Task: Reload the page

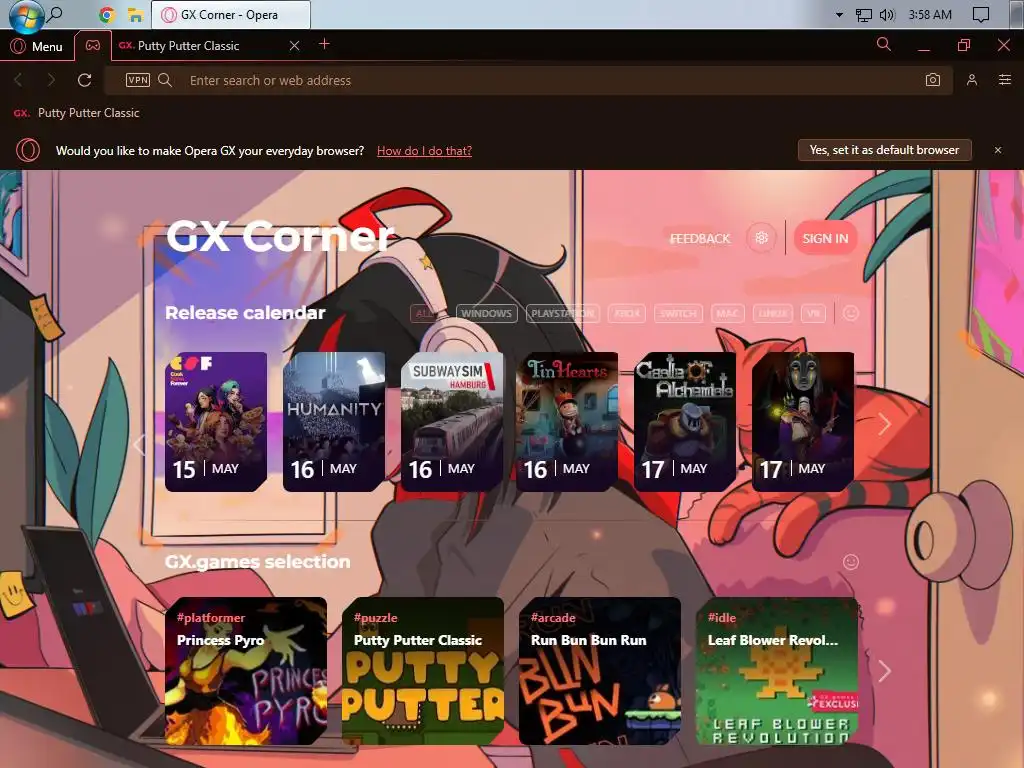Action: [x=84, y=80]
